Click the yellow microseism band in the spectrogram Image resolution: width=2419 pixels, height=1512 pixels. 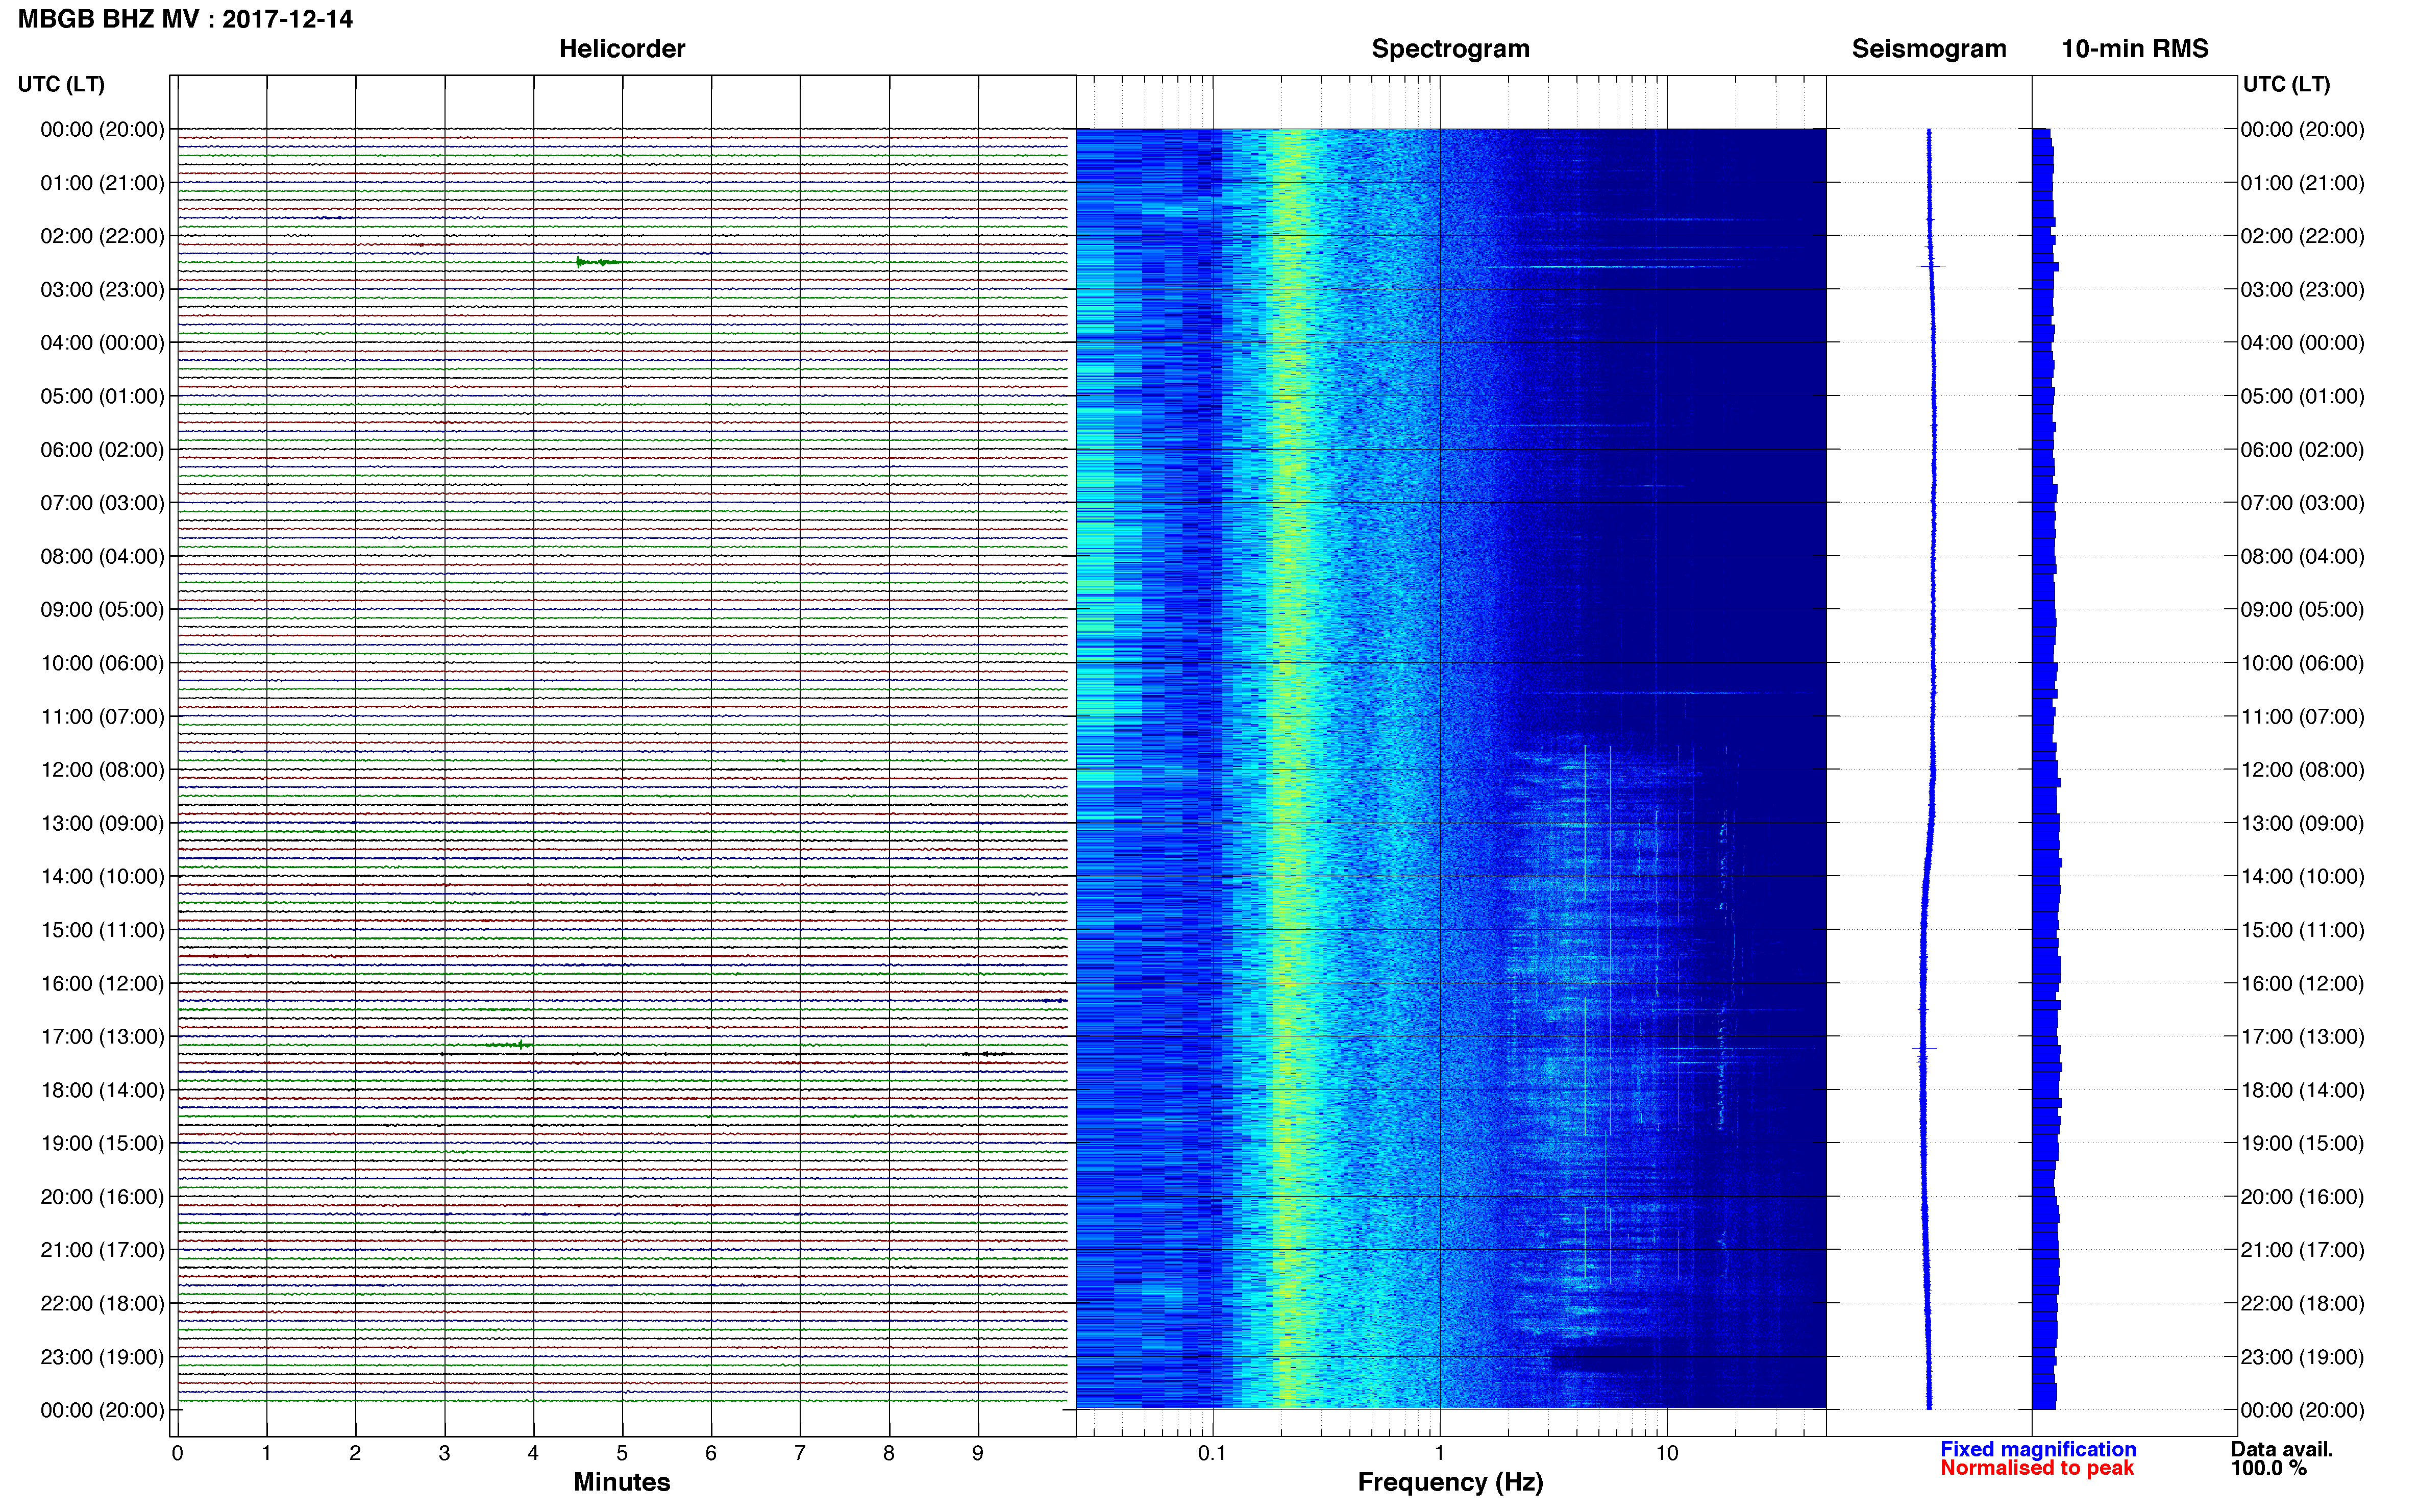(1291, 768)
